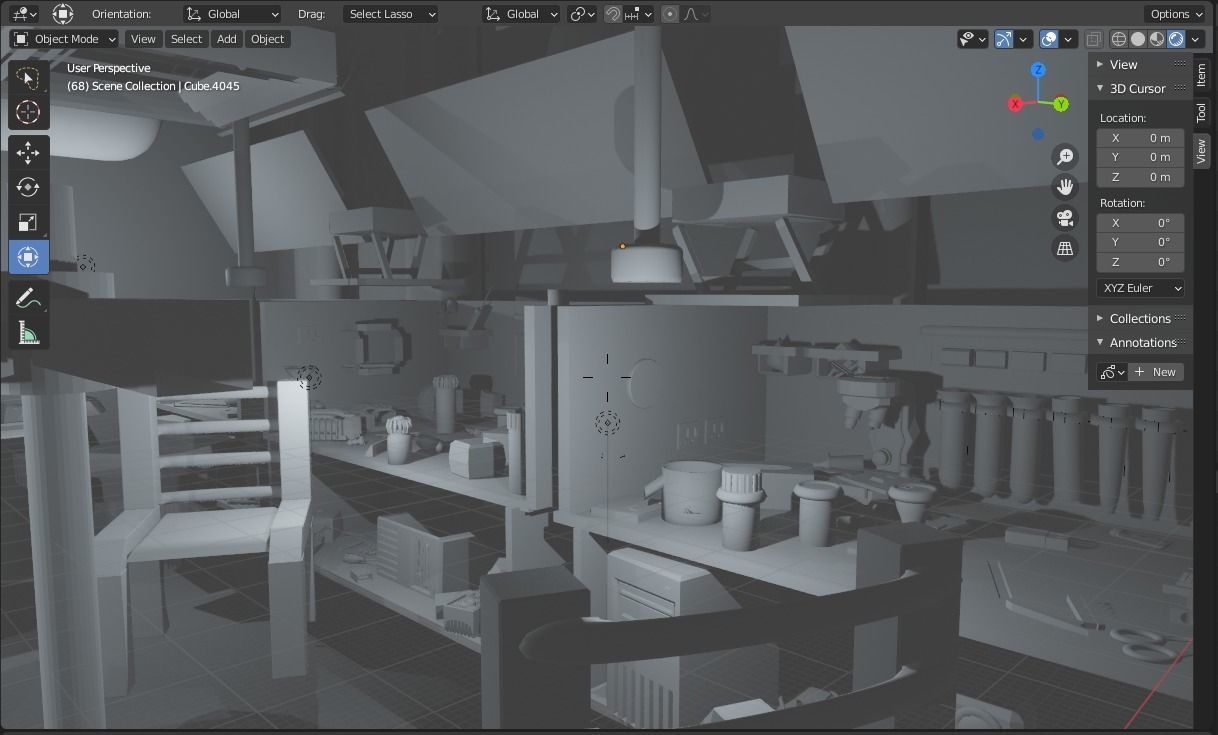
Task: Click the negative Z axis dot on gizmo
Action: coord(1038,134)
